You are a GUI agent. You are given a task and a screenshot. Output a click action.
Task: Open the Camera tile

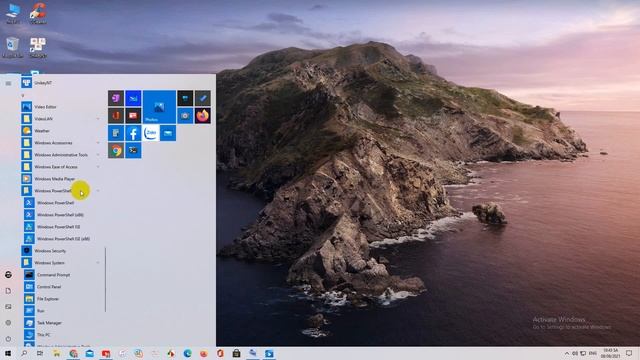coord(185,116)
